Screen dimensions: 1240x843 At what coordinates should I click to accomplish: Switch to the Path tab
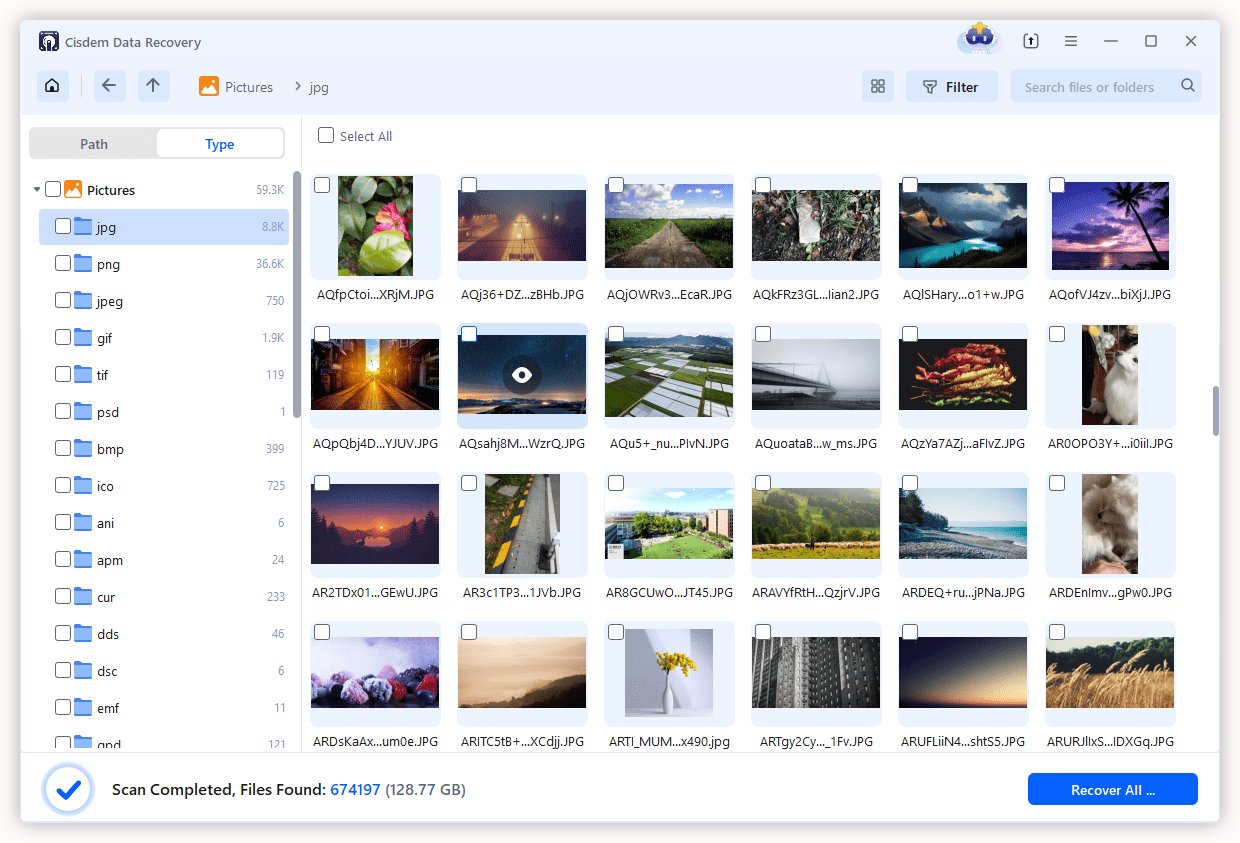95,143
